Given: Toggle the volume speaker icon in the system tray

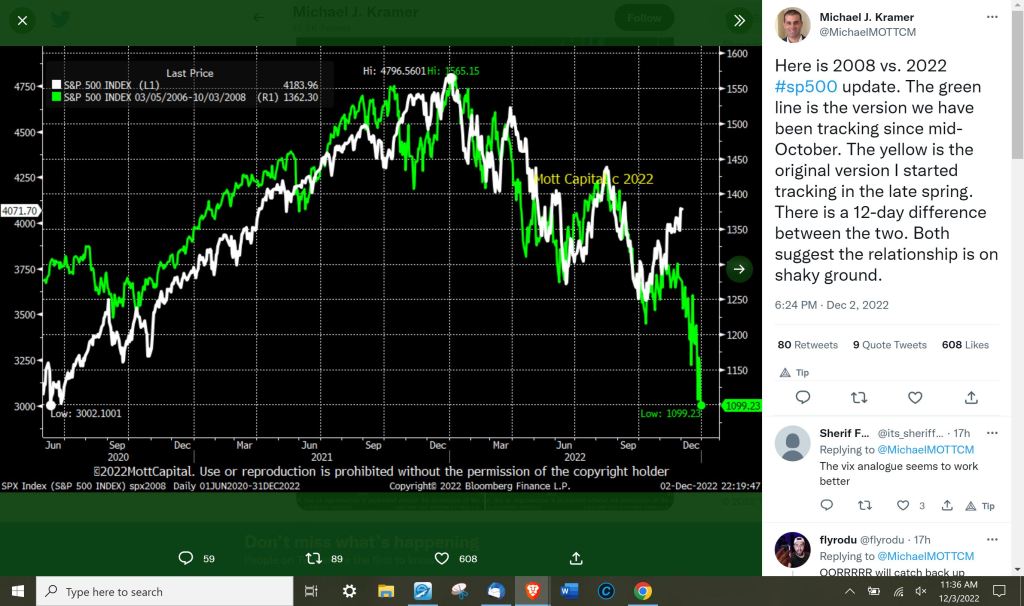Looking at the screenshot, I should [920, 591].
